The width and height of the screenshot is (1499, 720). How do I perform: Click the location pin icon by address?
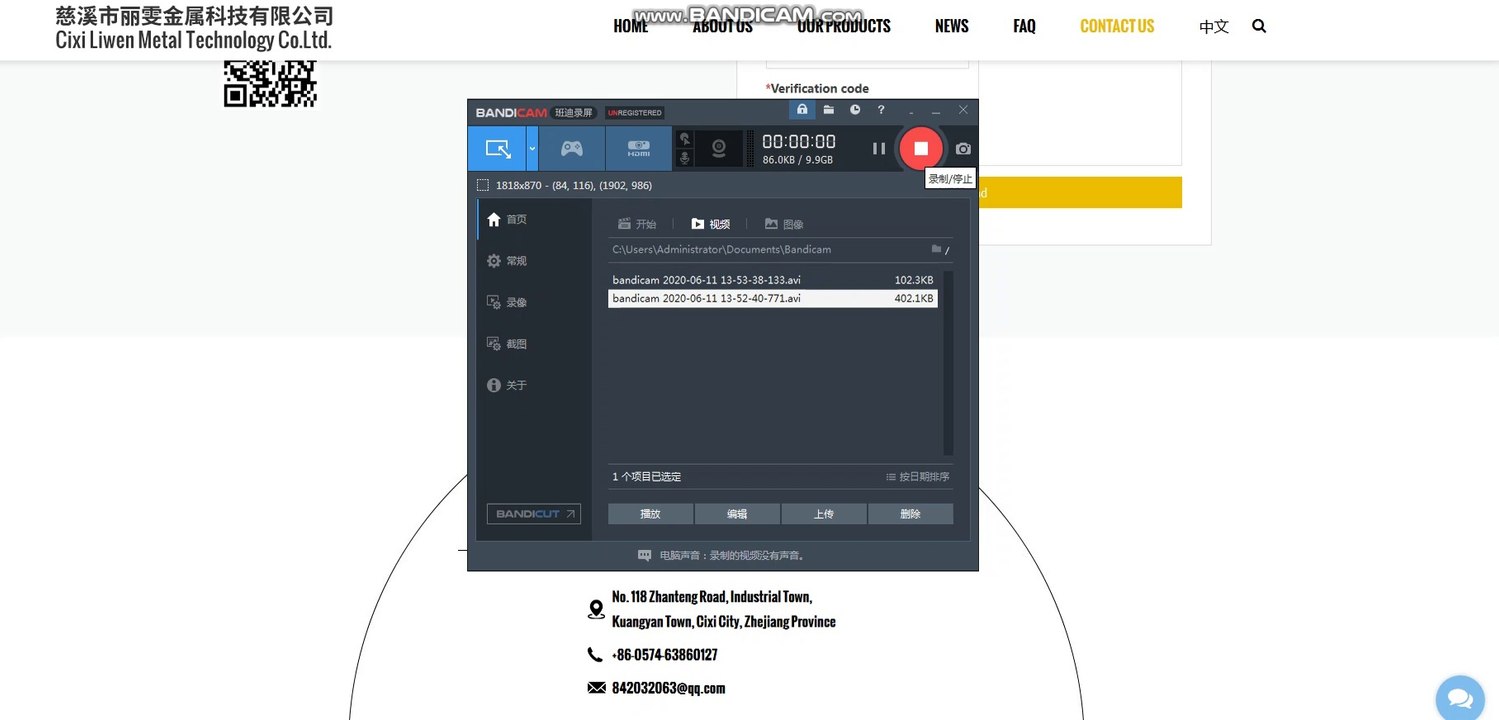(596, 609)
